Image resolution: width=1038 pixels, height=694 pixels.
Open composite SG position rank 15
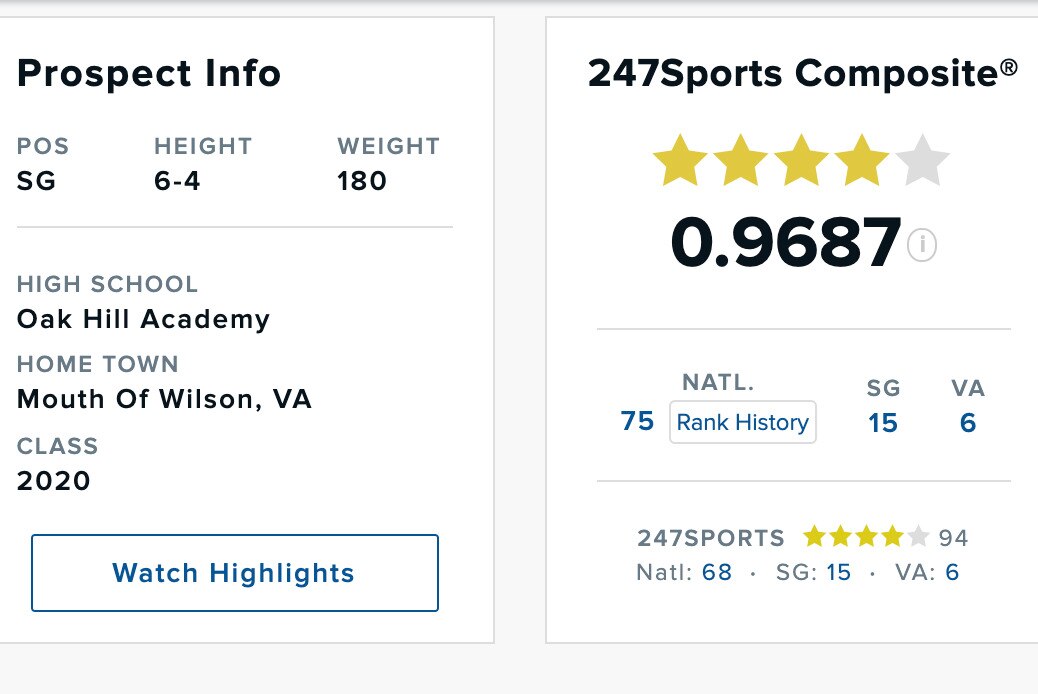click(883, 422)
